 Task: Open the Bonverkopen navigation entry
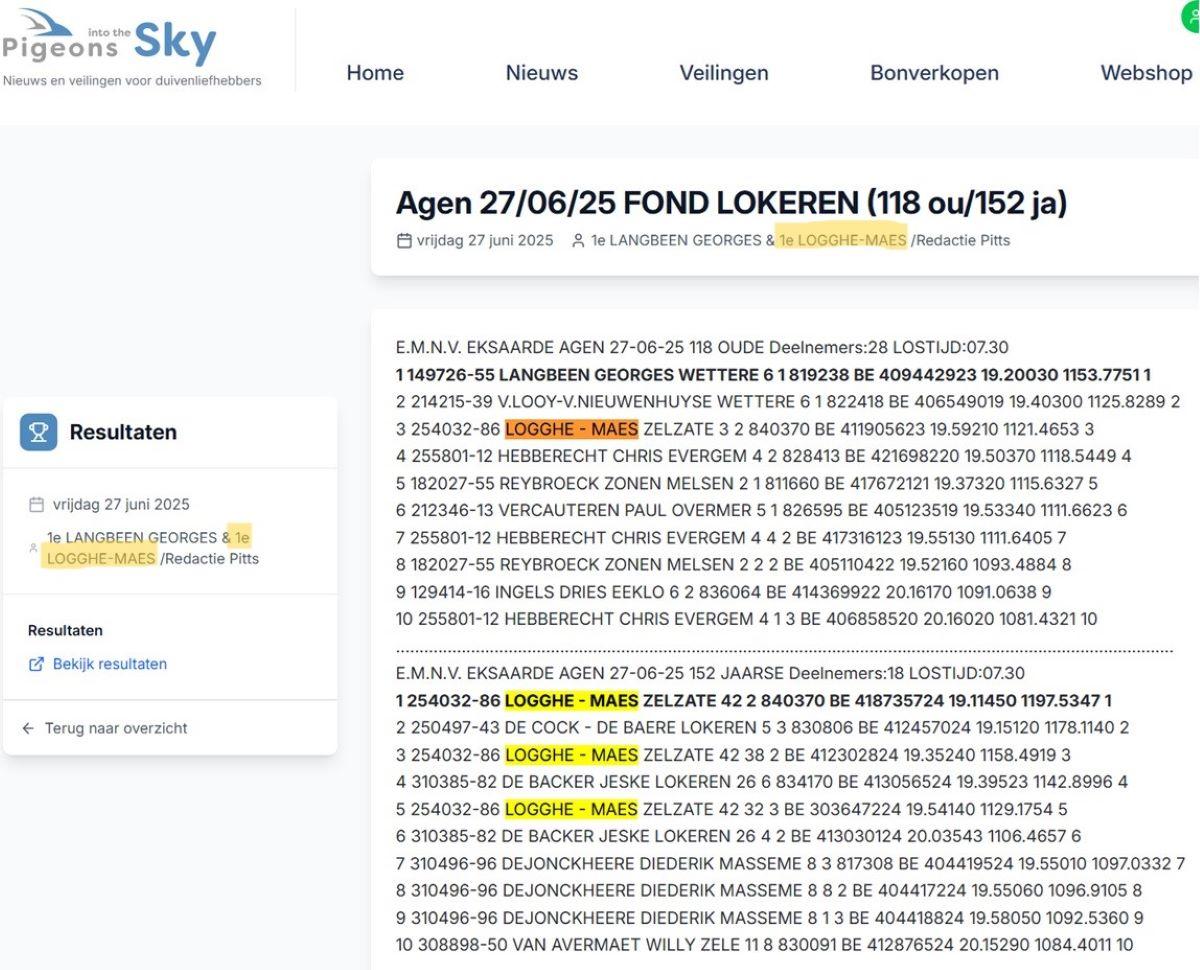[934, 72]
